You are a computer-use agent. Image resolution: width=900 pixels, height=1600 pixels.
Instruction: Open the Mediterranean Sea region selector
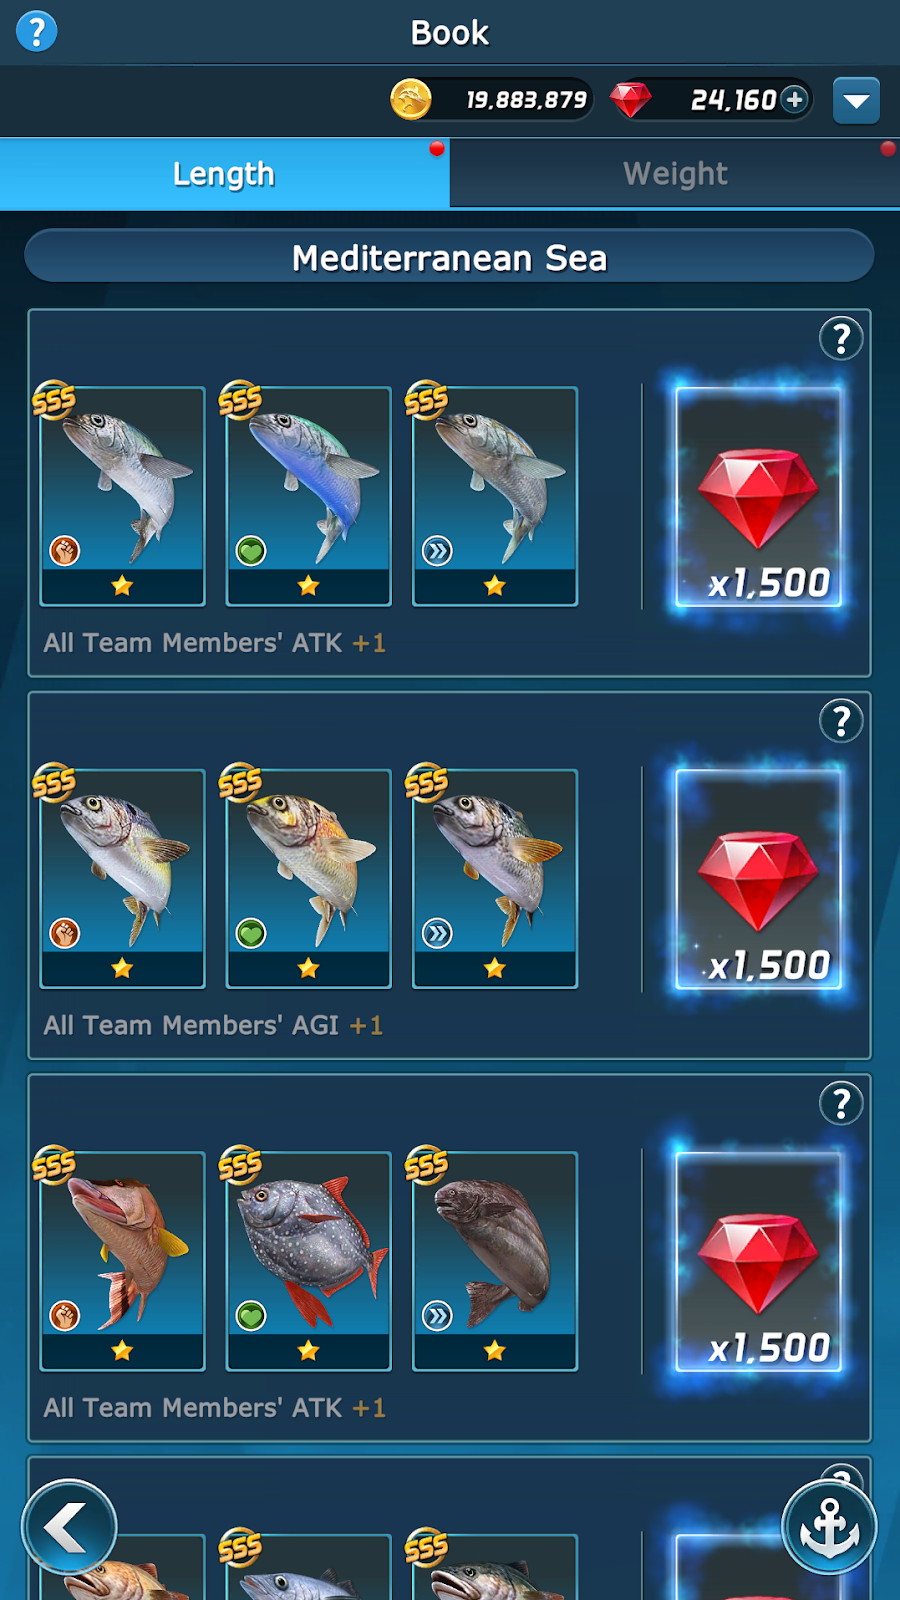[x=449, y=257]
